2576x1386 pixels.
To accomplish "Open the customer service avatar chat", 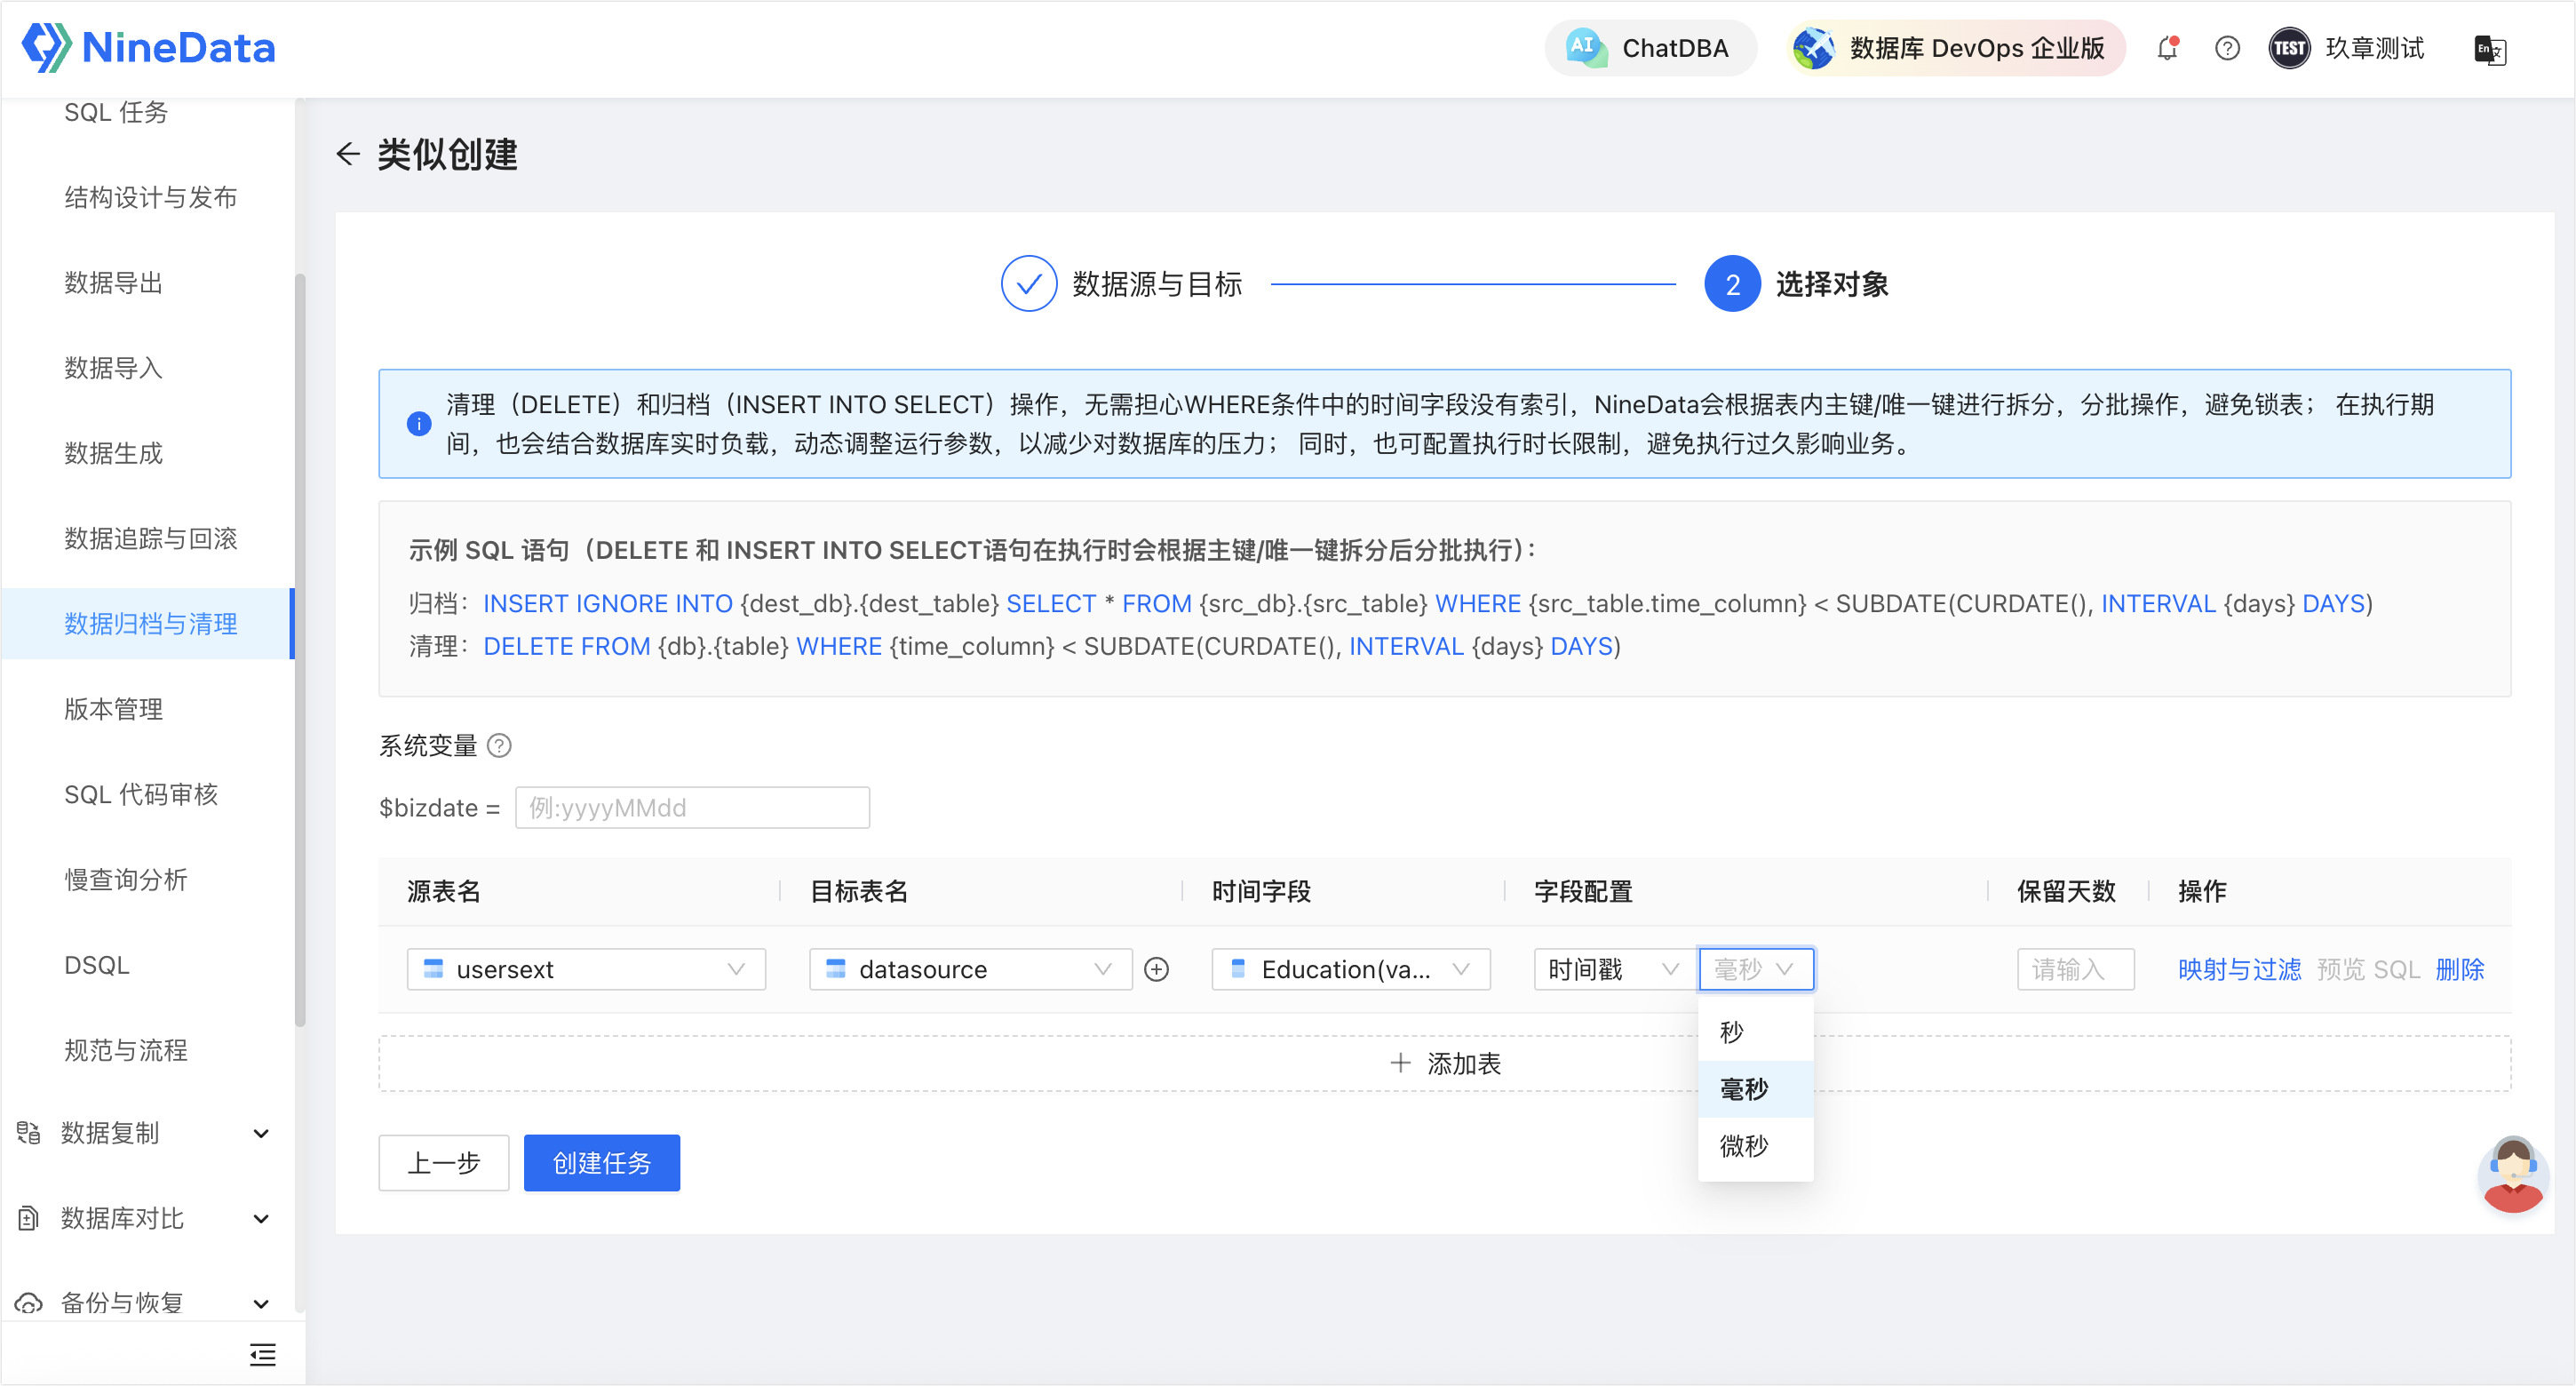I will click(2513, 1174).
